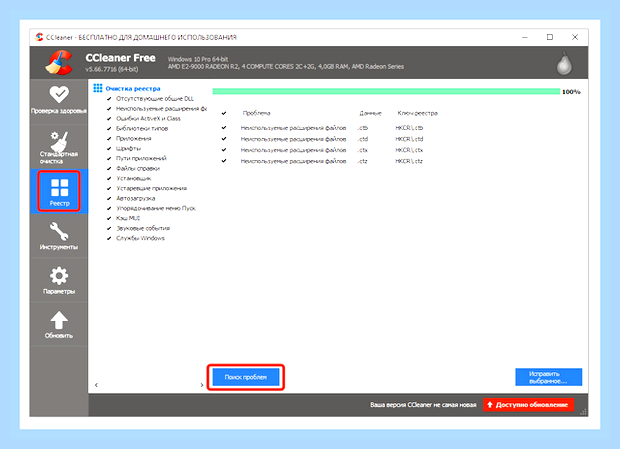Select the HKCR\.ctx registry key cell
This screenshot has width=620, height=449.
click(409, 150)
